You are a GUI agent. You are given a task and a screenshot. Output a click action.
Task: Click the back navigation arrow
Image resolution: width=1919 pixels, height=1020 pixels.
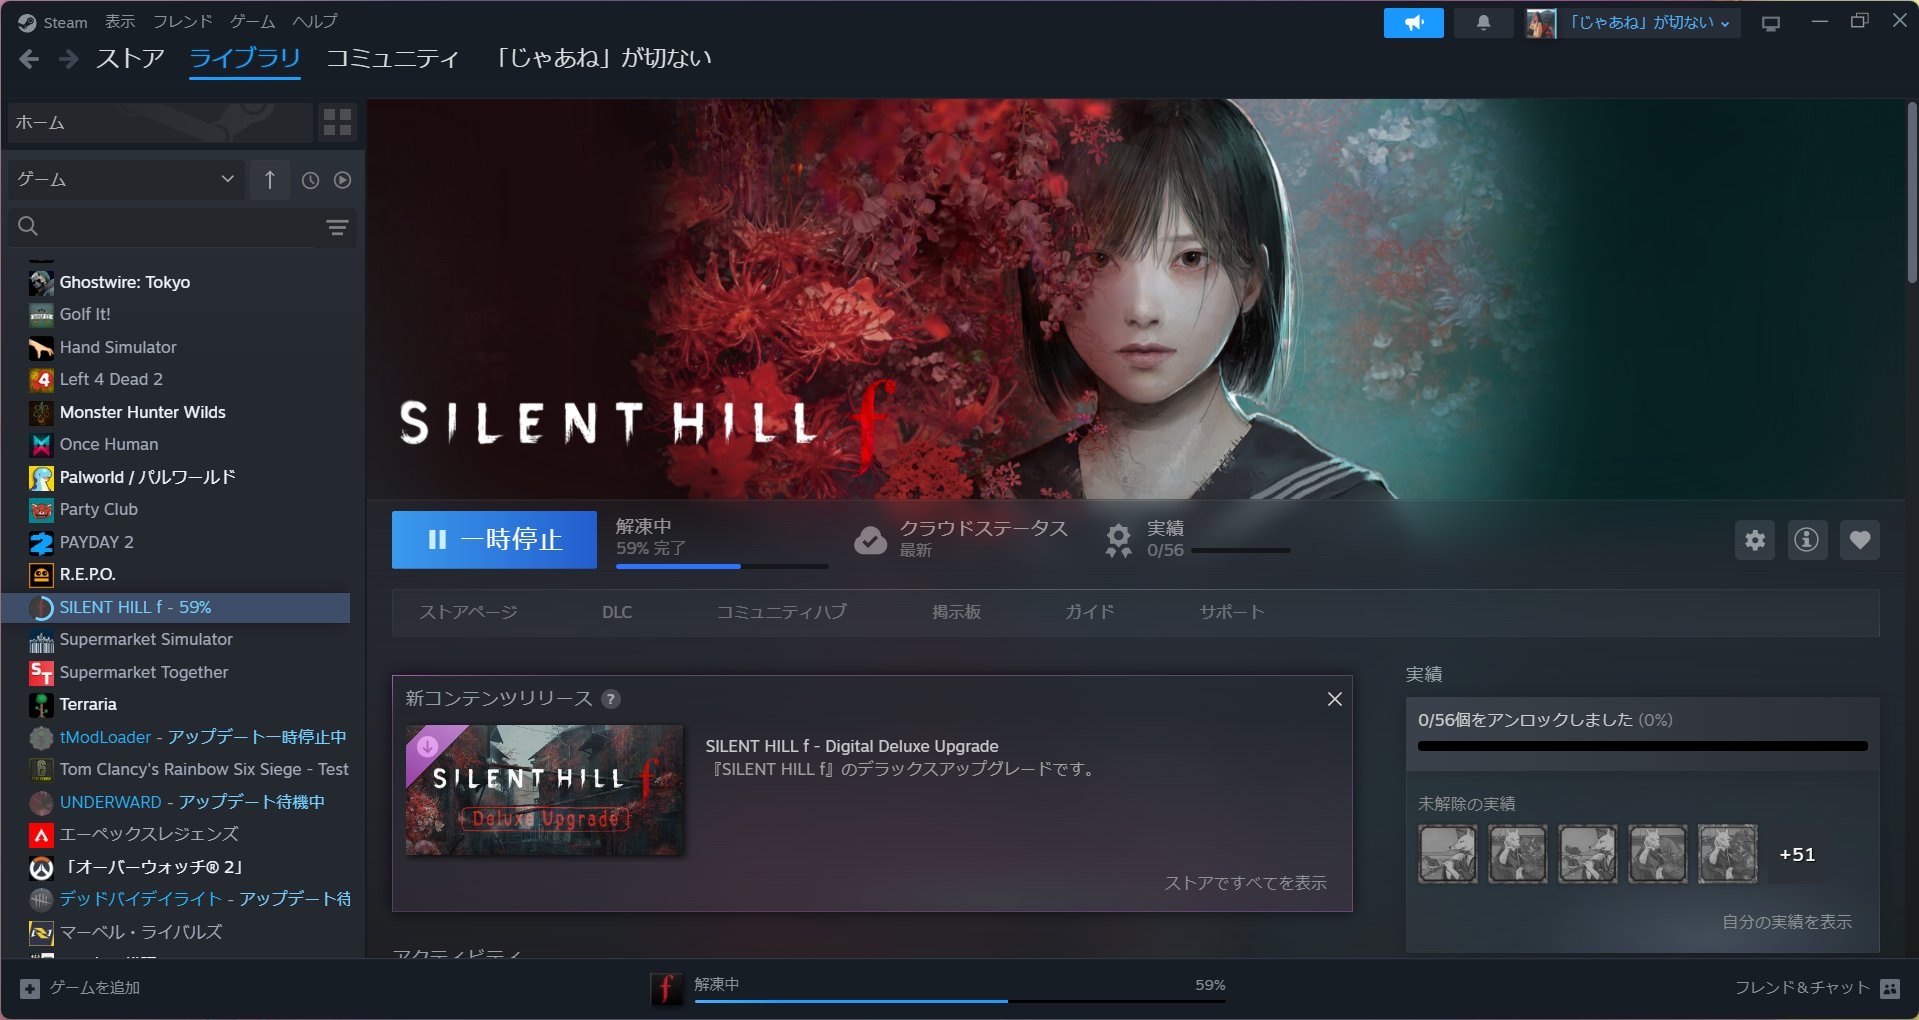coord(29,60)
